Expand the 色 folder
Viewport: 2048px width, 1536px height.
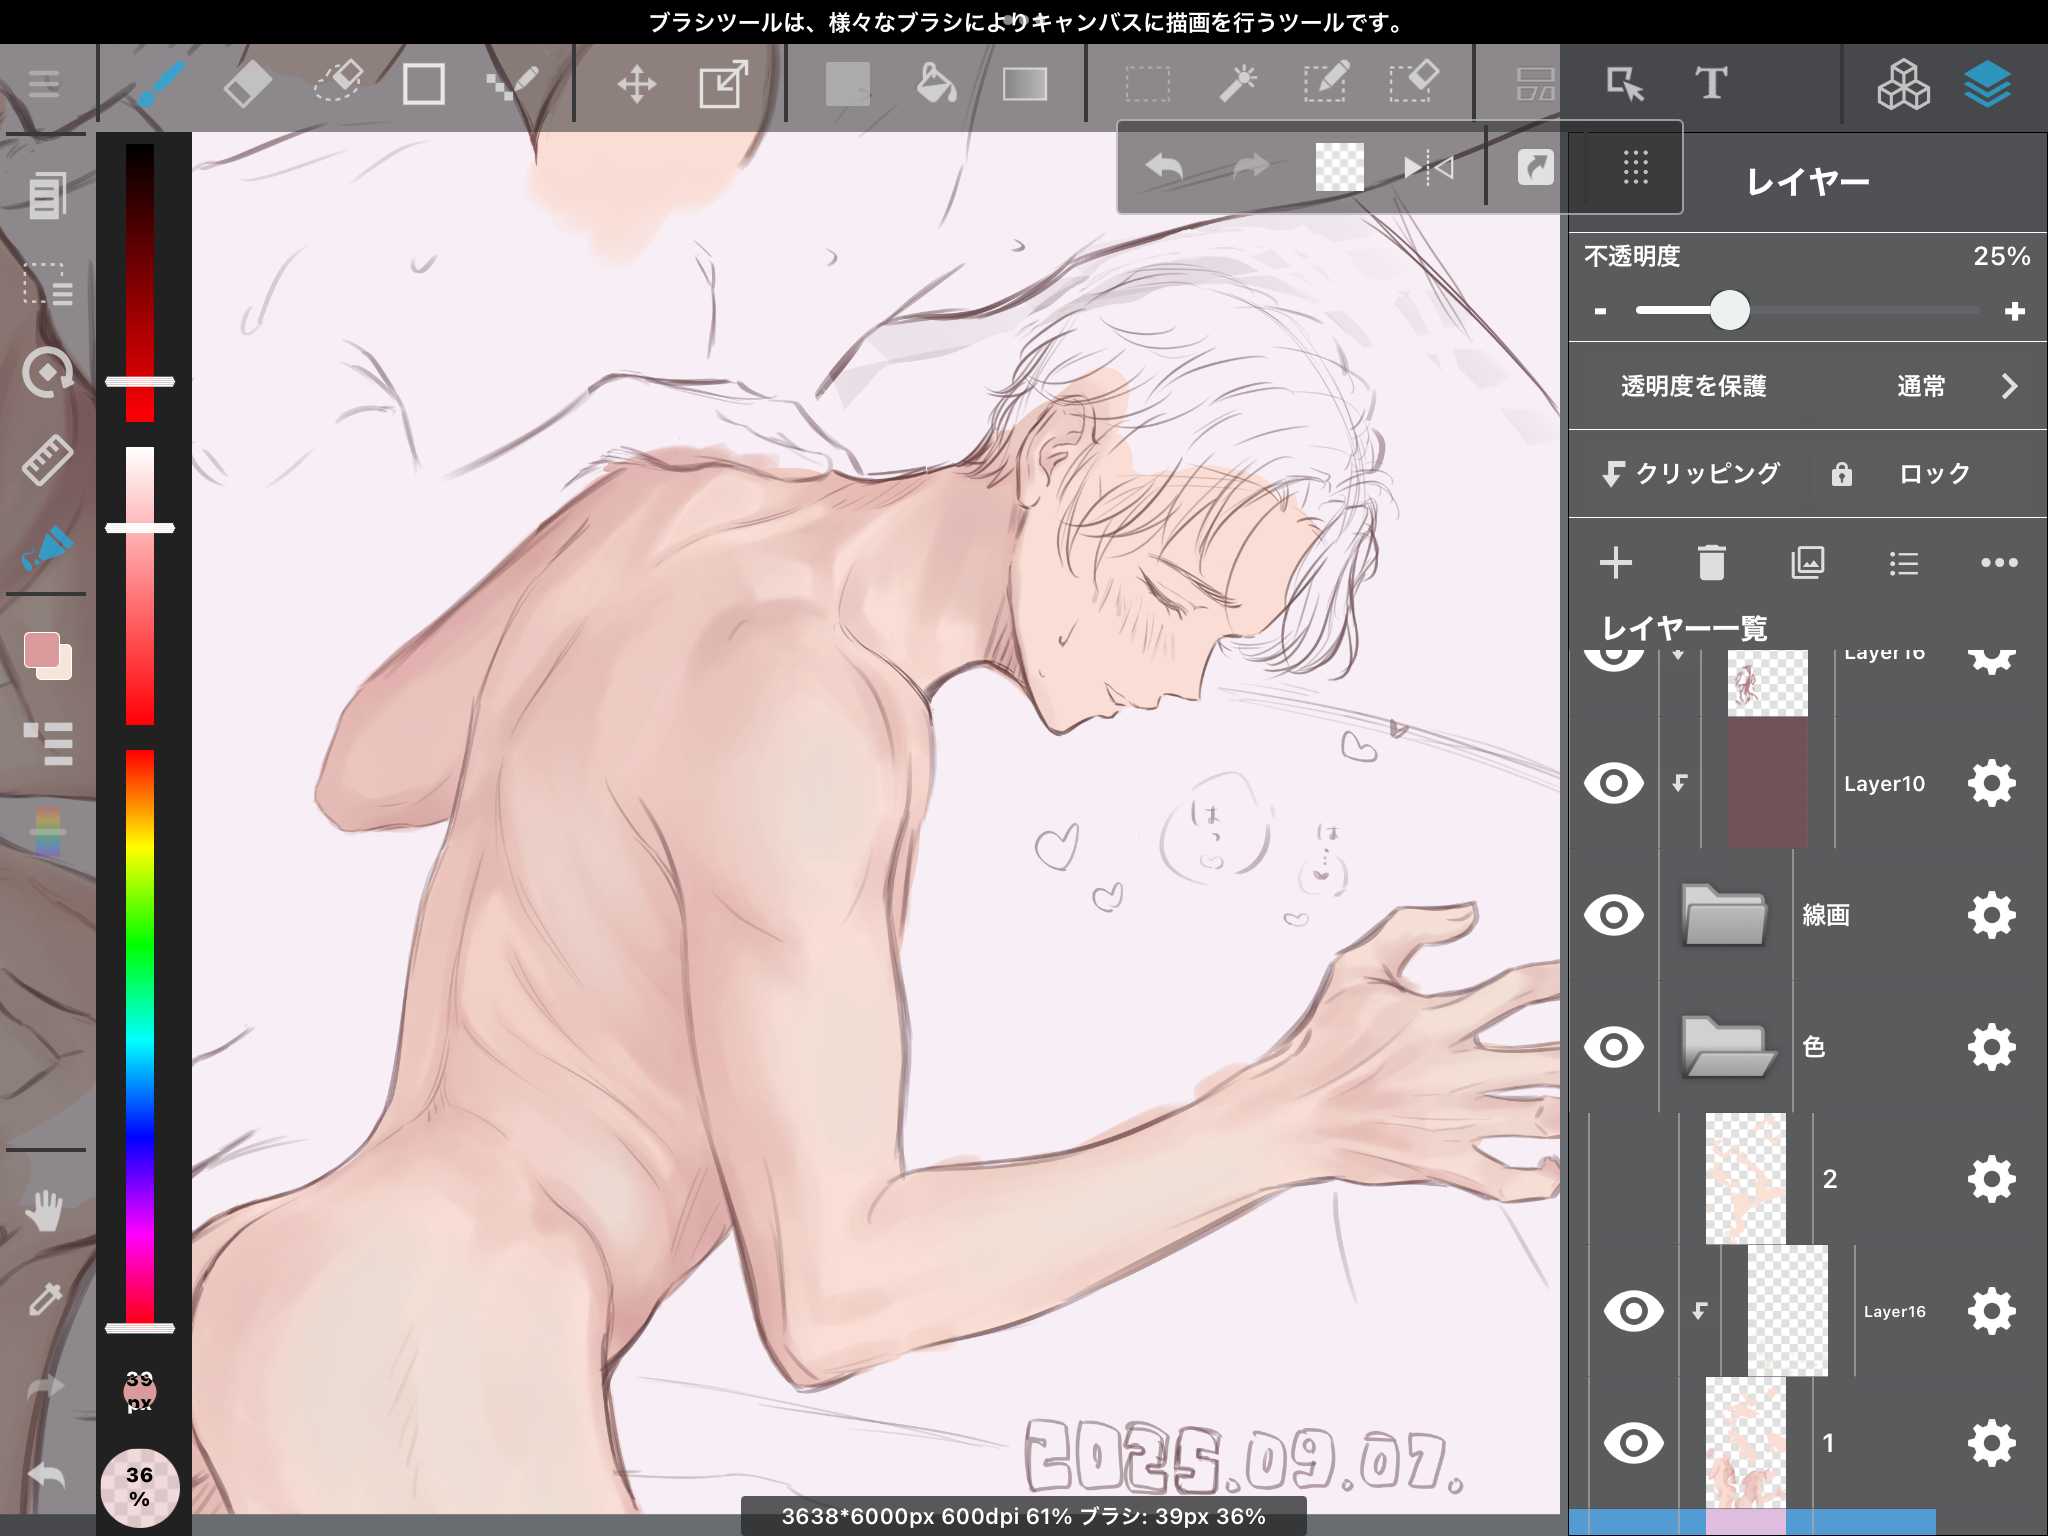click(x=1727, y=1047)
